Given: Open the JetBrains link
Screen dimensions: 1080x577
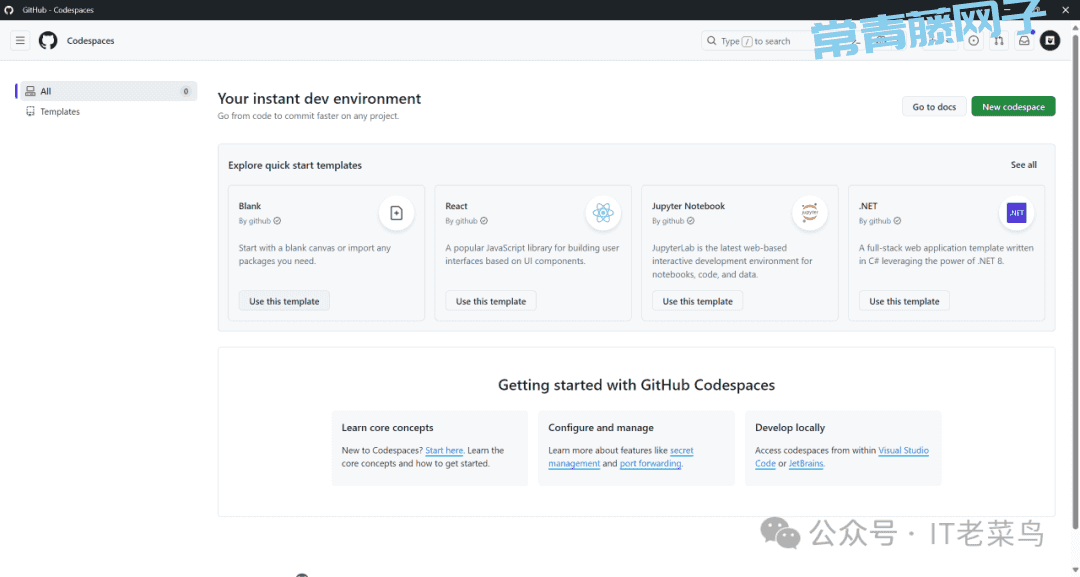Looking at the screenshot, I should [x=806, y=463].
